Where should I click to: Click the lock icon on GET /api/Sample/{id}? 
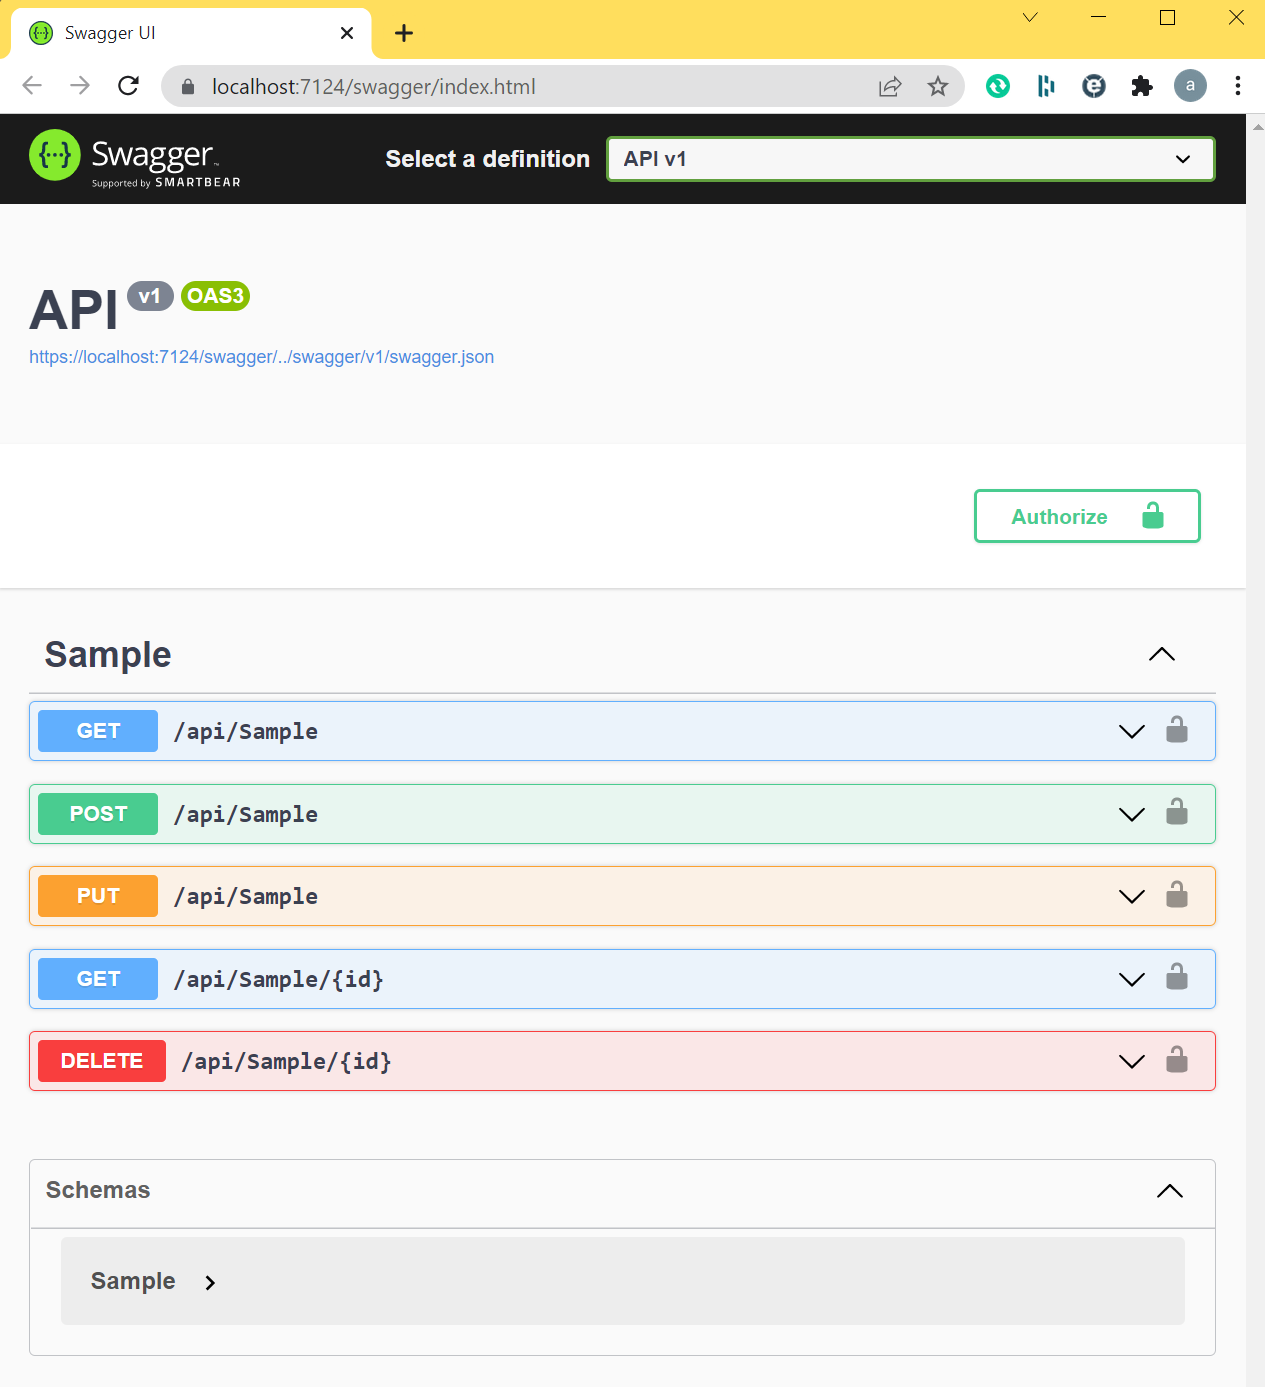click(x=1177, y=979)
